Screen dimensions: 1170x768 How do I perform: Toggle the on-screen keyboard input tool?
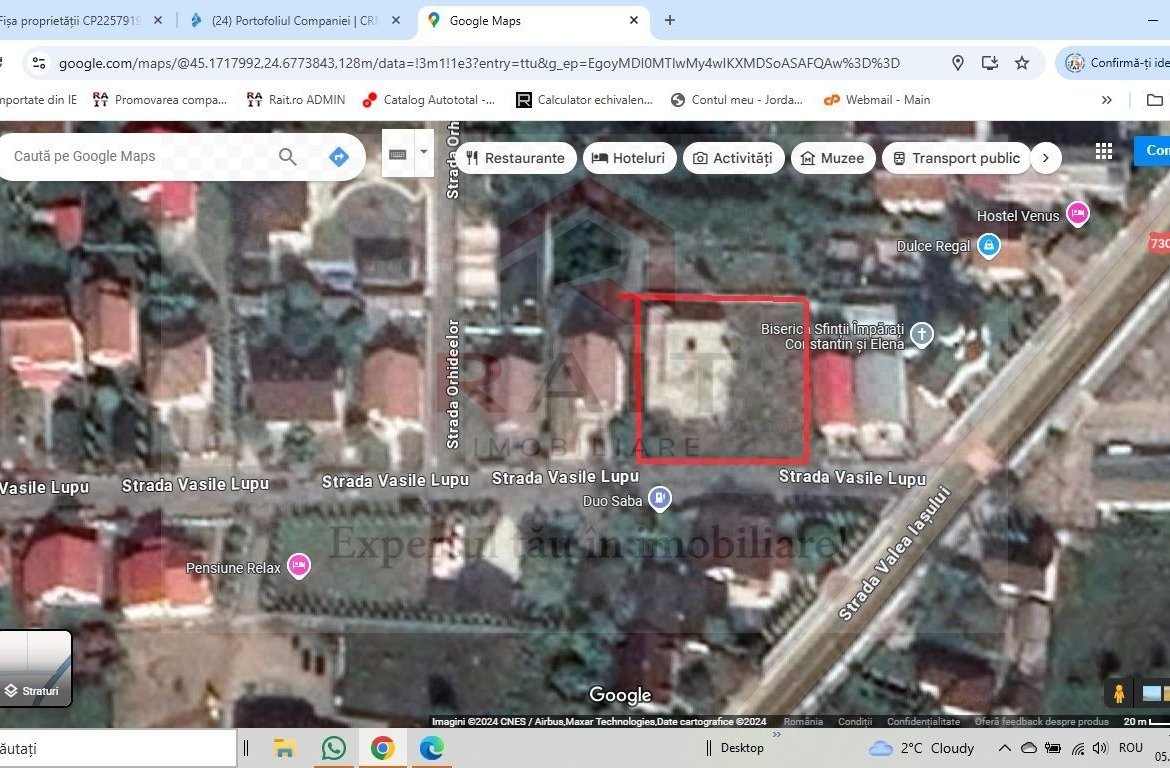[398, 154]
